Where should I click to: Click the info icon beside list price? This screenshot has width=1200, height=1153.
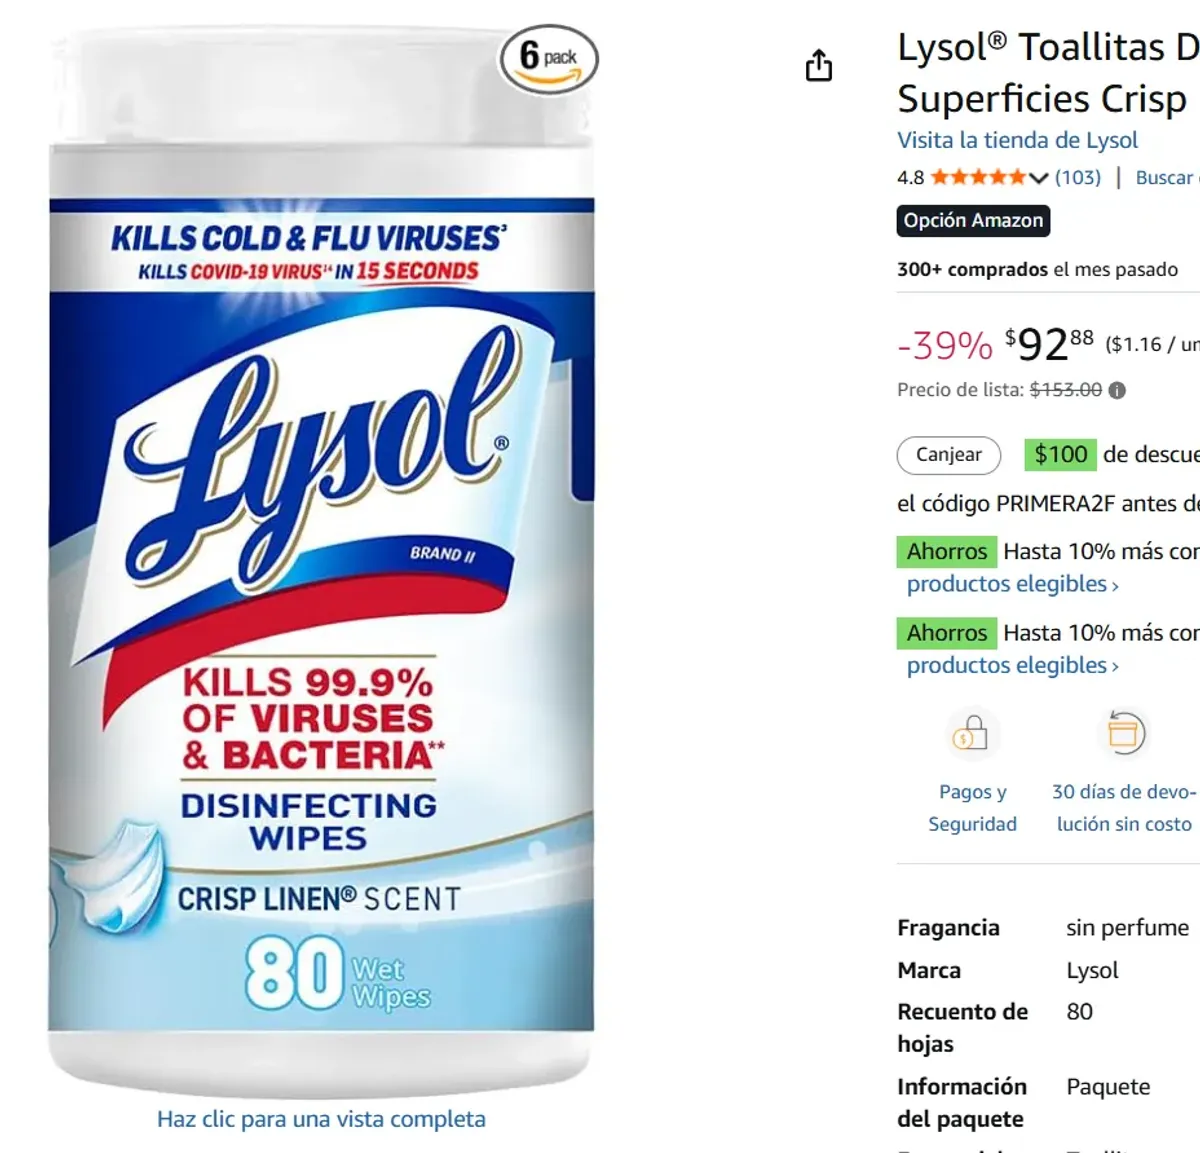(1117, 390)
